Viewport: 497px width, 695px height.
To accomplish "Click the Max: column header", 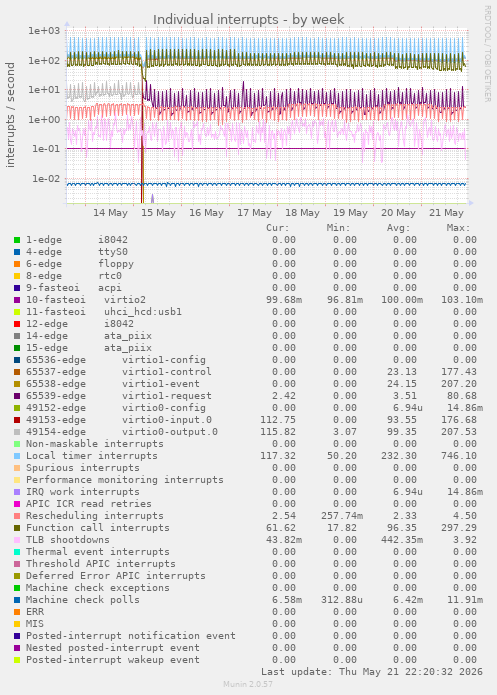I will (x=458, y=228).
